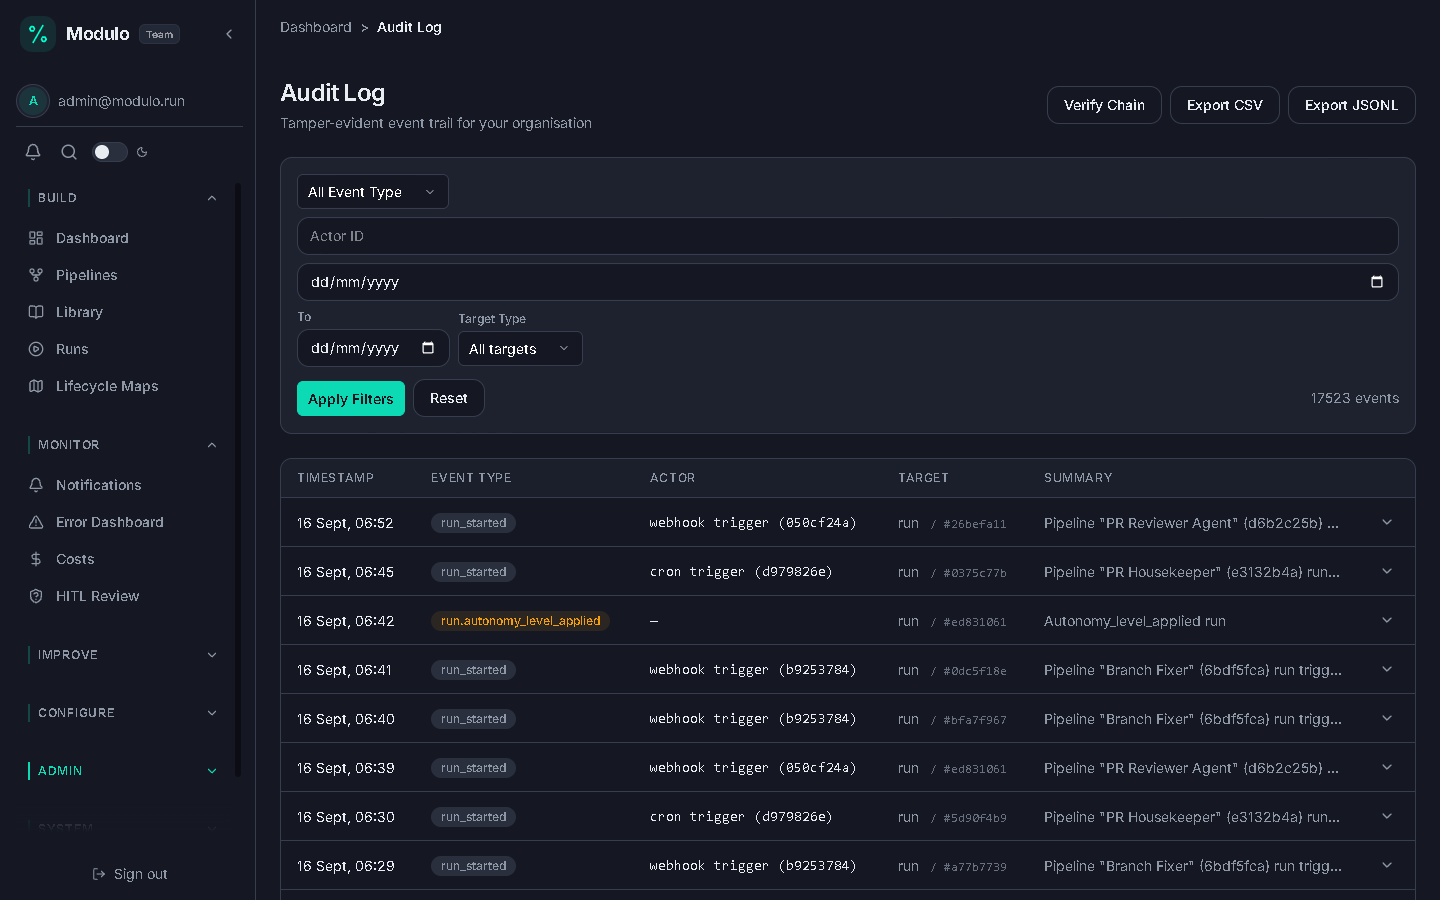The image size is (1440, 900).
Task: Click the Pipelines branch icon
Action: pos(36,275)
